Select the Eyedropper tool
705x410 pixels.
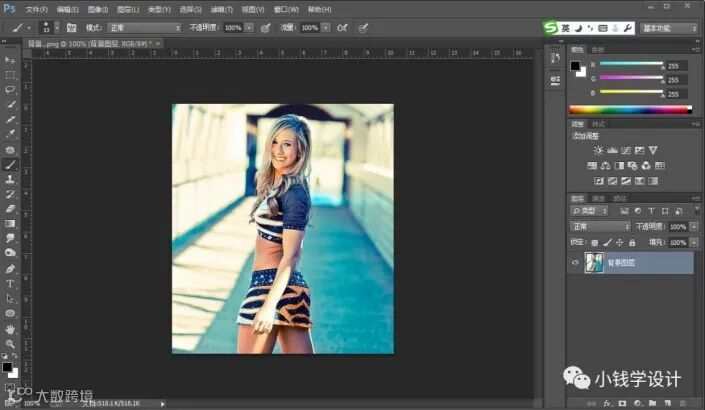point(10,134)
